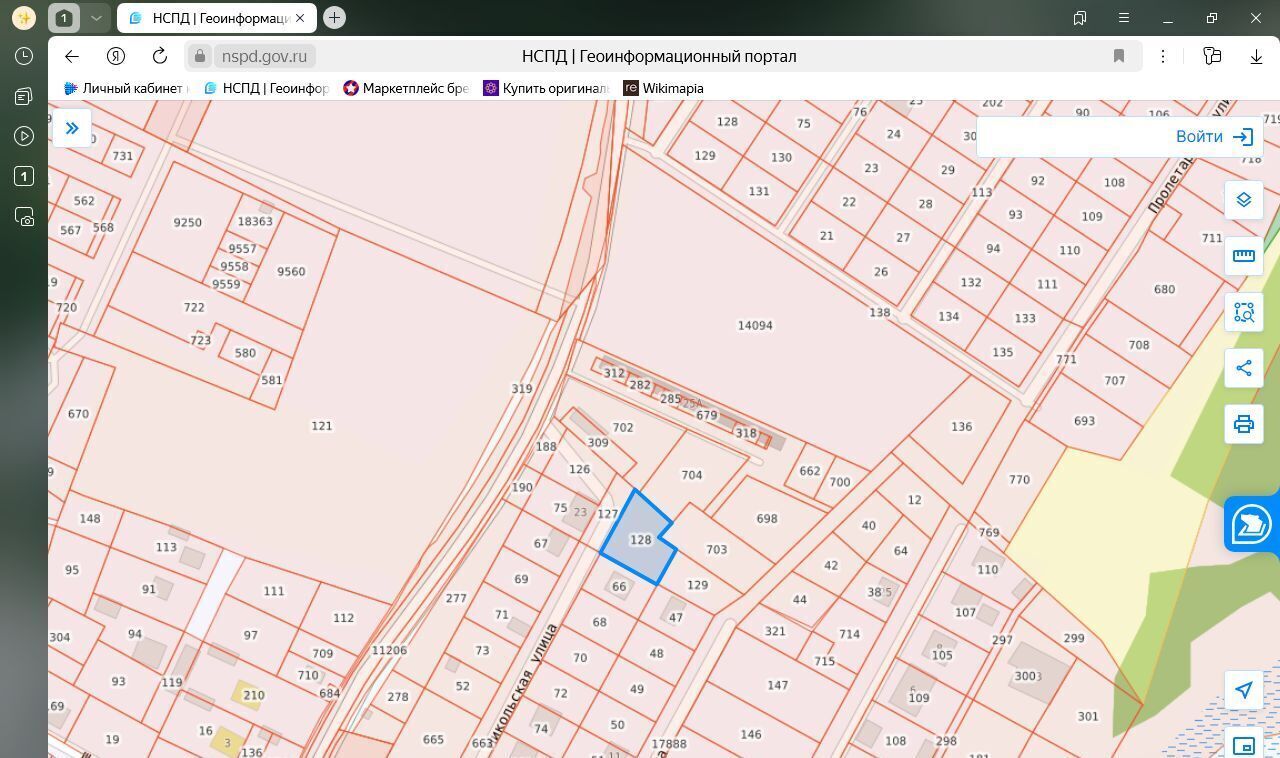Open the Купить оригинал bookmark
The height and width of the screenshot is (758, 1280).
546,88
